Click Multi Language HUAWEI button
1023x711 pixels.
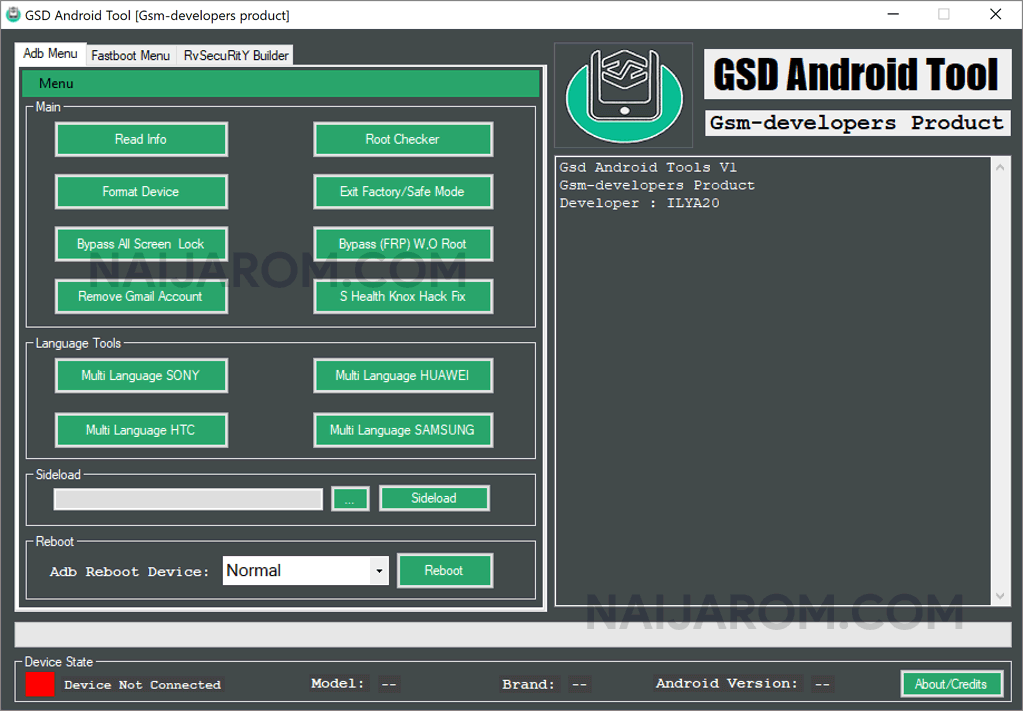403,376
